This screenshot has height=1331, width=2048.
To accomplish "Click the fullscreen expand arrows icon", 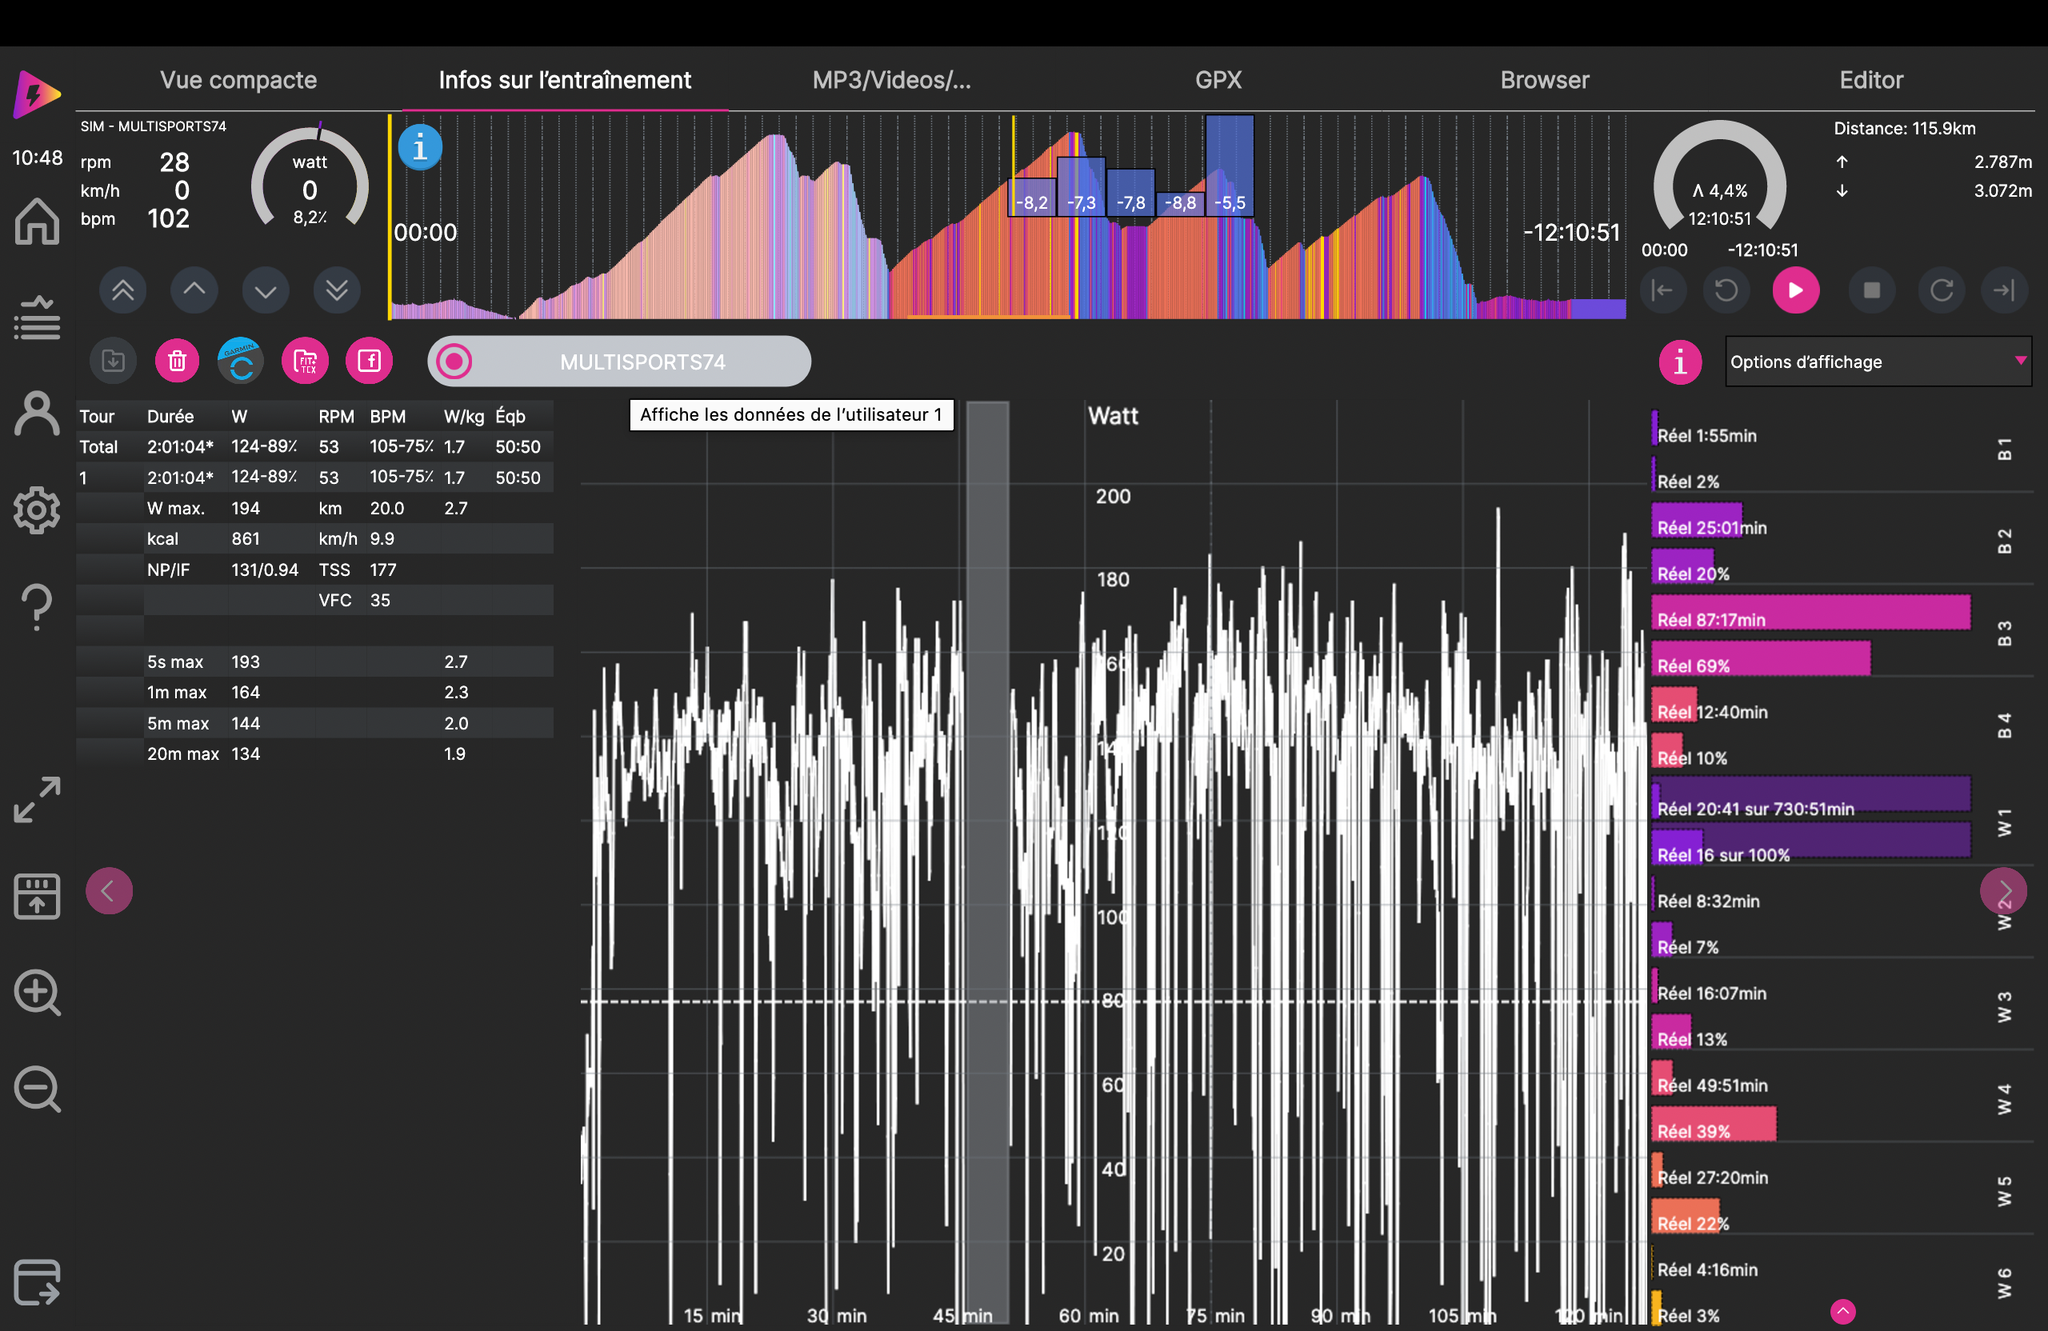I will point(37,800).
